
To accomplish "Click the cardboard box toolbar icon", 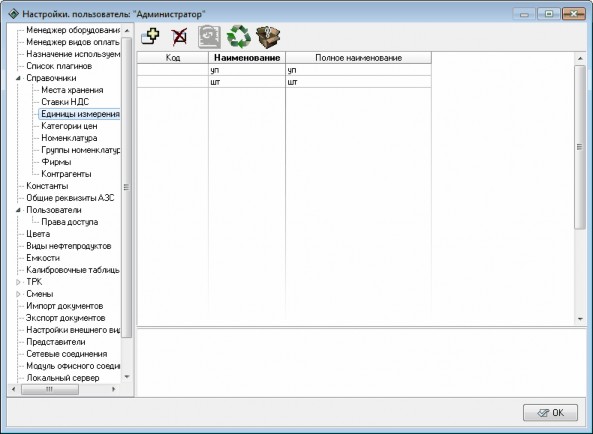I will point(268,37).
